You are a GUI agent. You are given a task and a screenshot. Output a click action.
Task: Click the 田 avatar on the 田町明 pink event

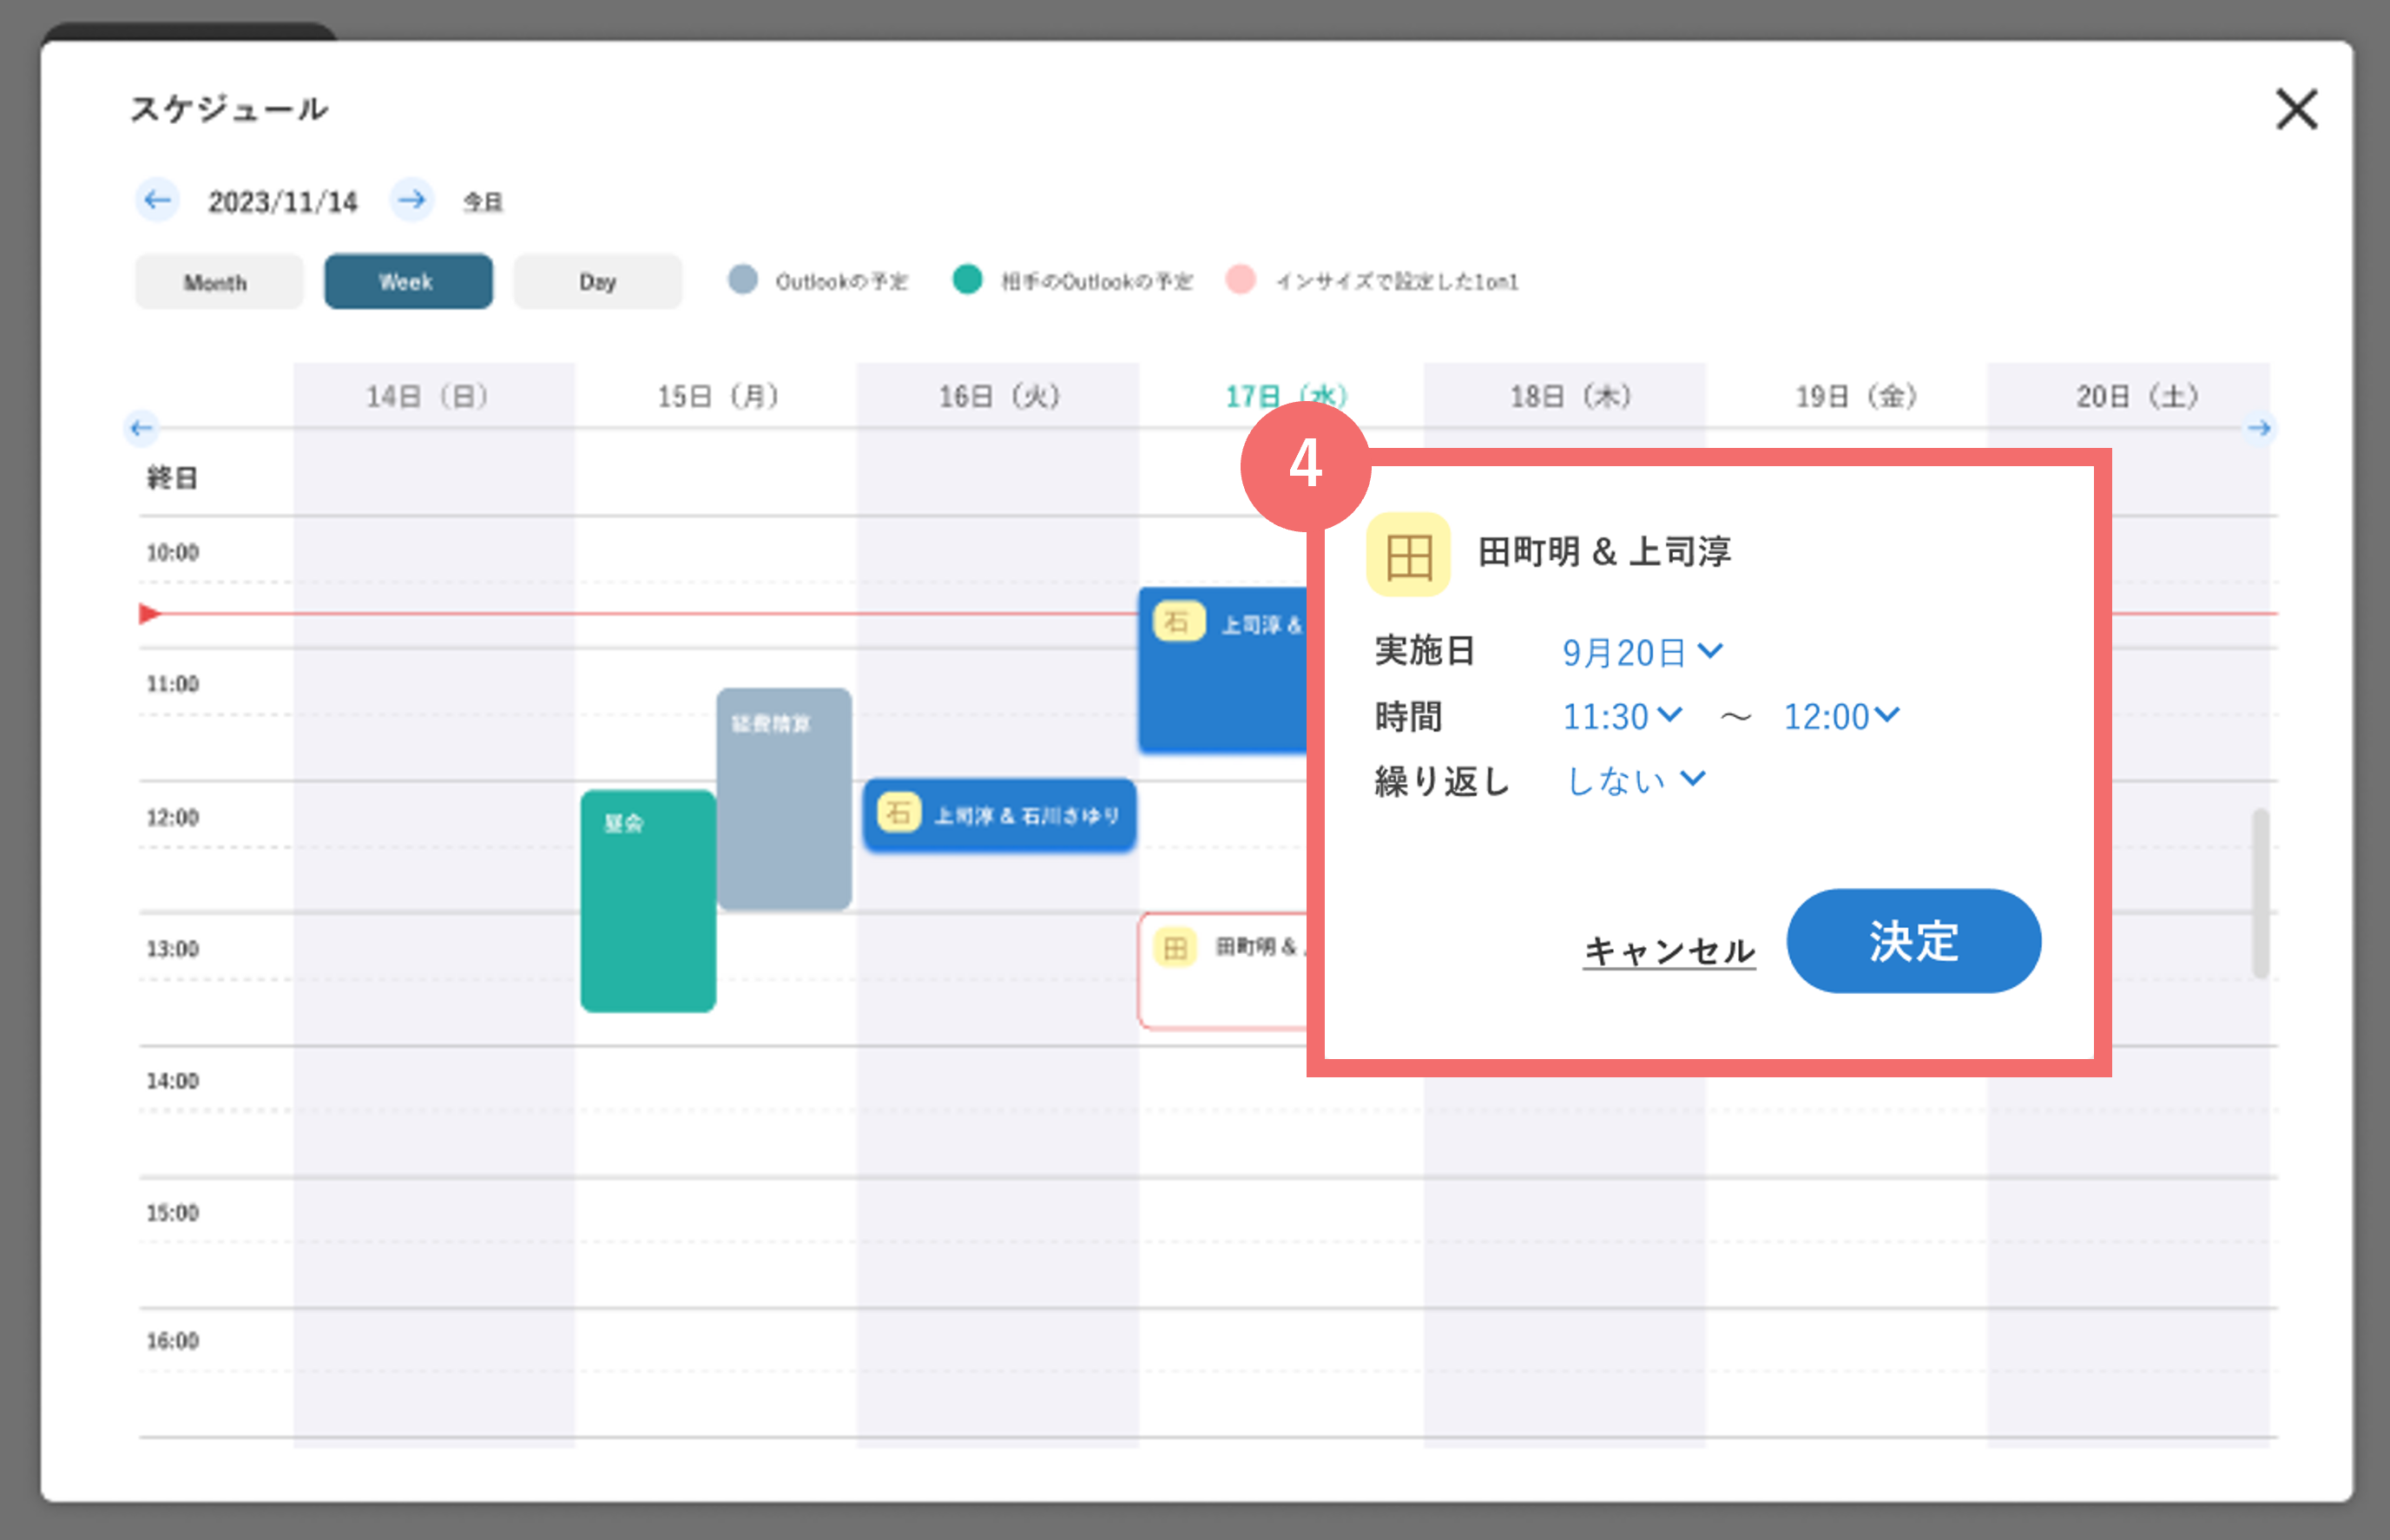[1175, 947]
